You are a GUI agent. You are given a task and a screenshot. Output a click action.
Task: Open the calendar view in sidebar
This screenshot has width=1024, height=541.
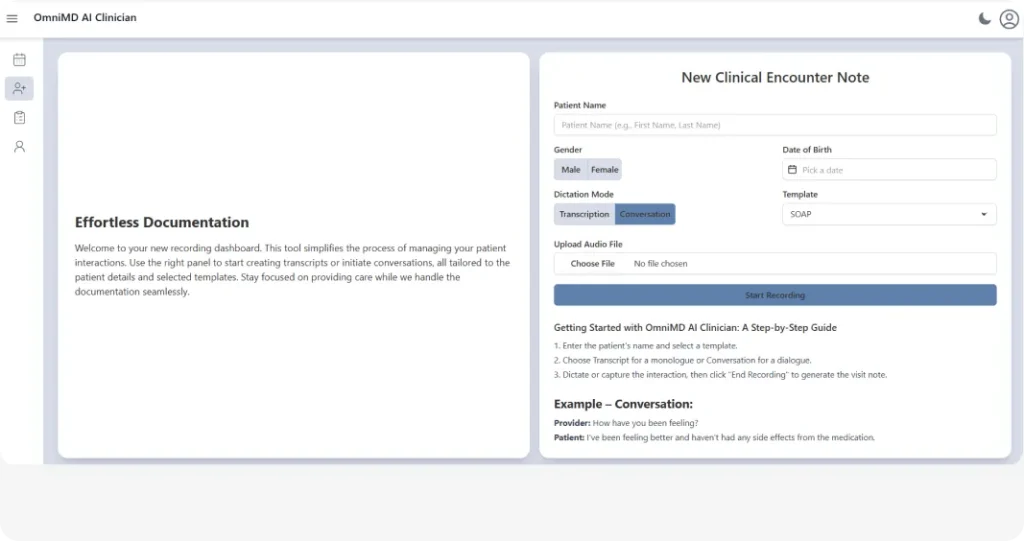(x=19, y=60)
